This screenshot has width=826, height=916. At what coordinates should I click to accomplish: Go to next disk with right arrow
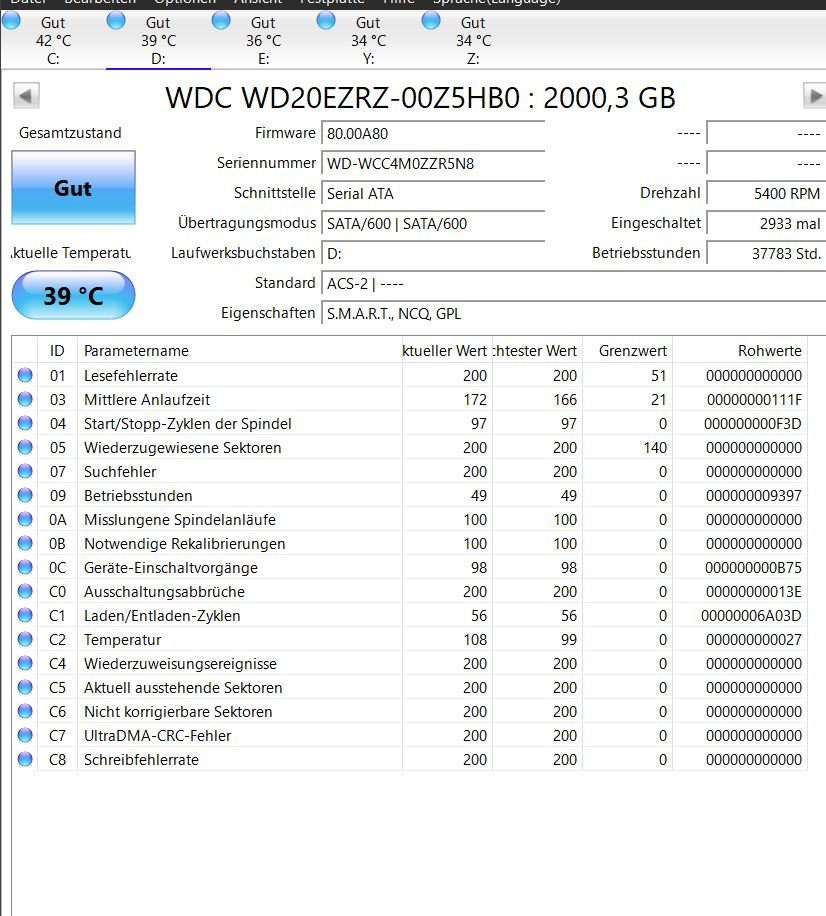(x=815, y=96)
